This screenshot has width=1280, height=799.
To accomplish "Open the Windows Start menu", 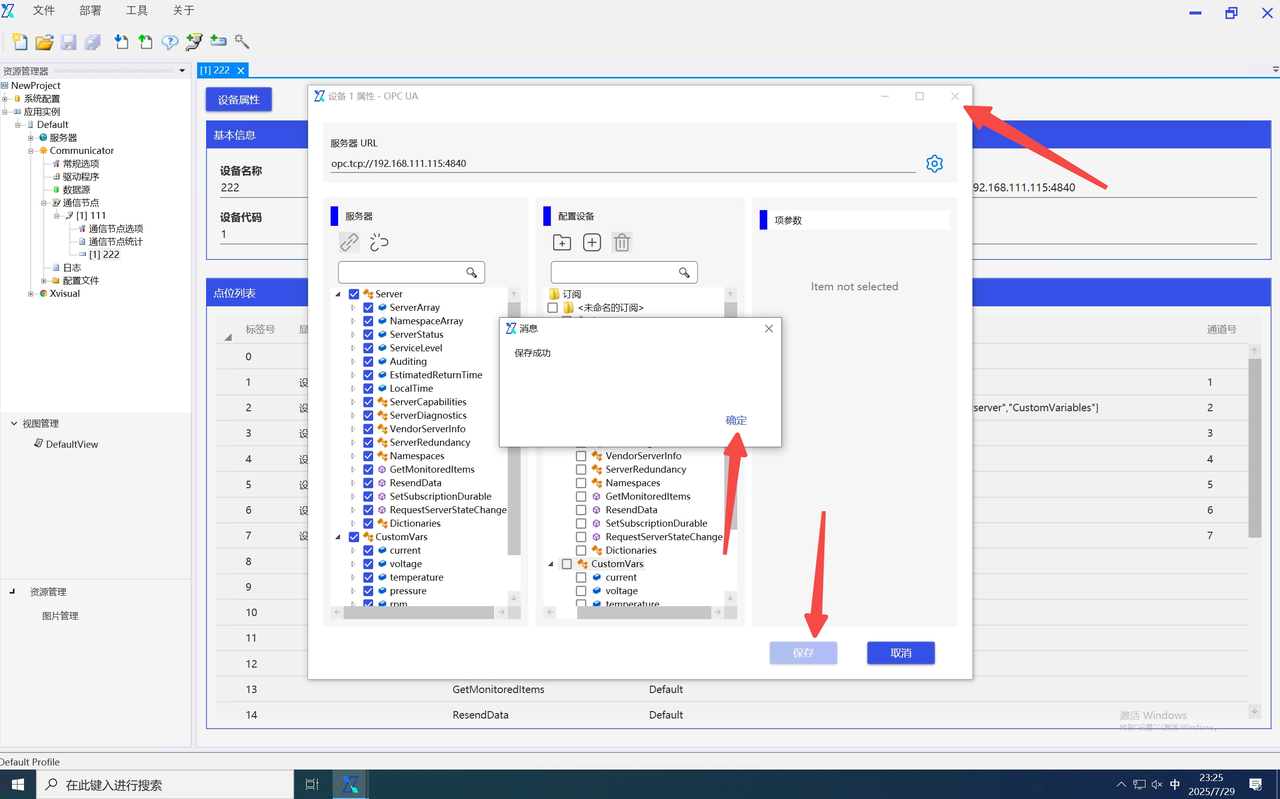I will click(x=17, y=785).
